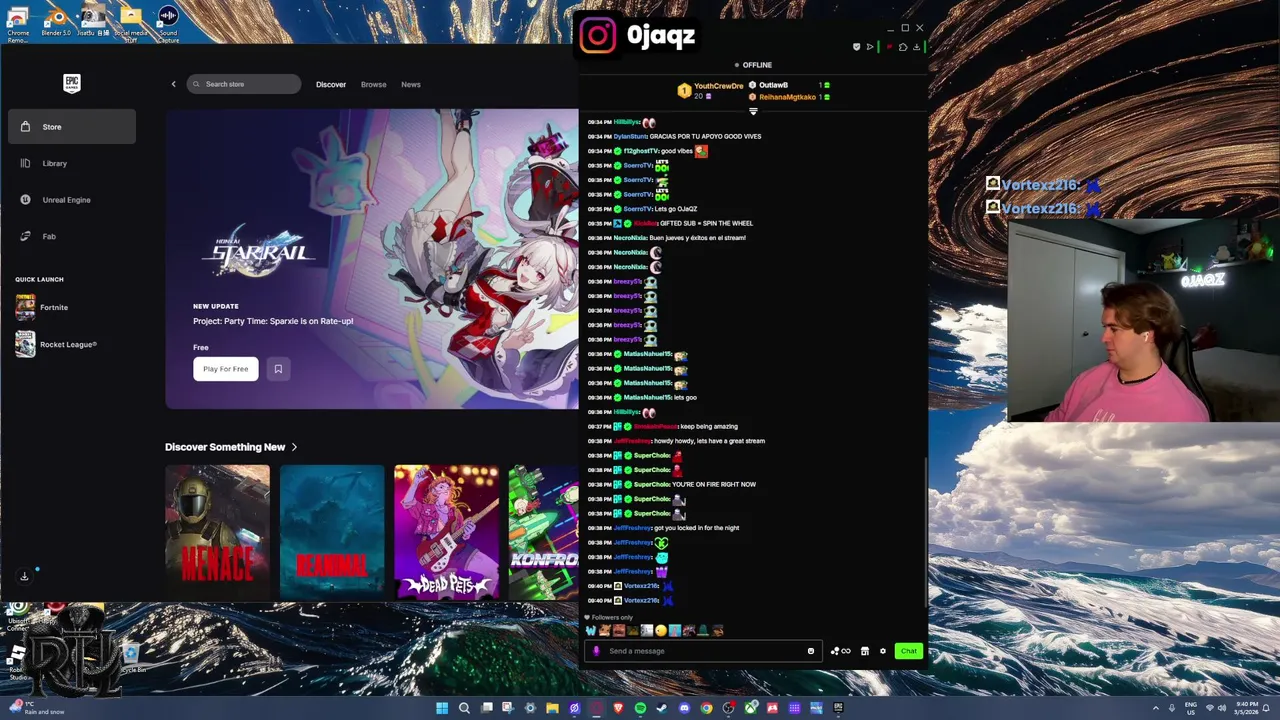Image resolution: width=1280 pixels, height=720 pixels.
Task: Go back using the left chevron arrow
Action: click(173, 84)
